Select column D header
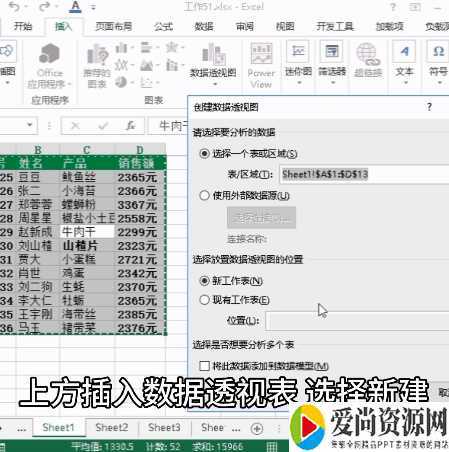Screen dimensions: 449x452 coord(140,150)
